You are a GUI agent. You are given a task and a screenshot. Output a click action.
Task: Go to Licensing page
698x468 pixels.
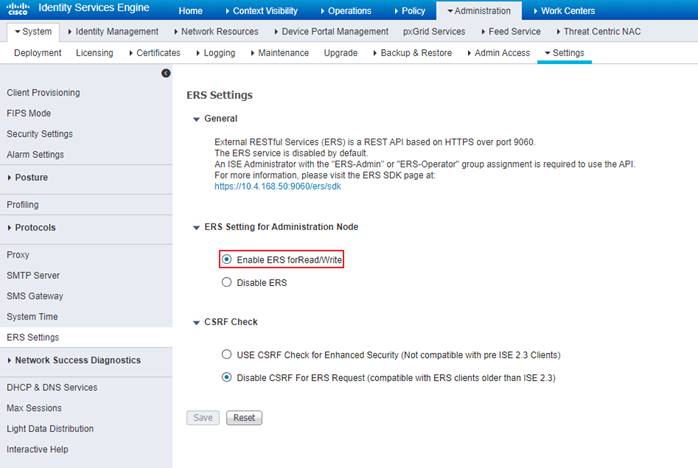point(94,53)
